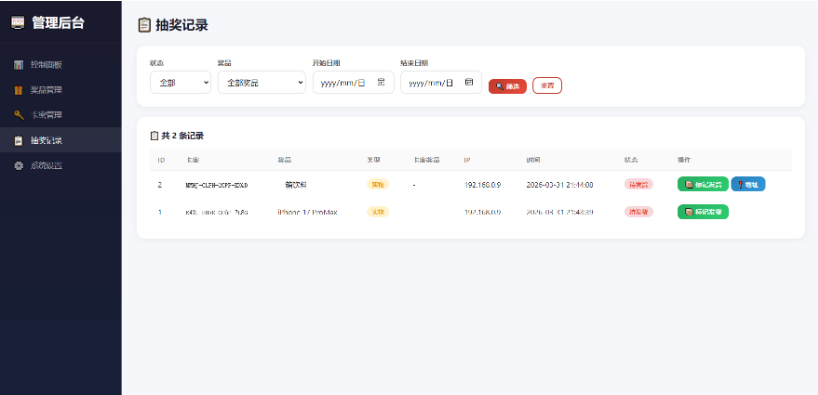The height and width of the screenshot is (395, 818).
Task: Click the red 筛选 search button
Action: pos(507,87)
